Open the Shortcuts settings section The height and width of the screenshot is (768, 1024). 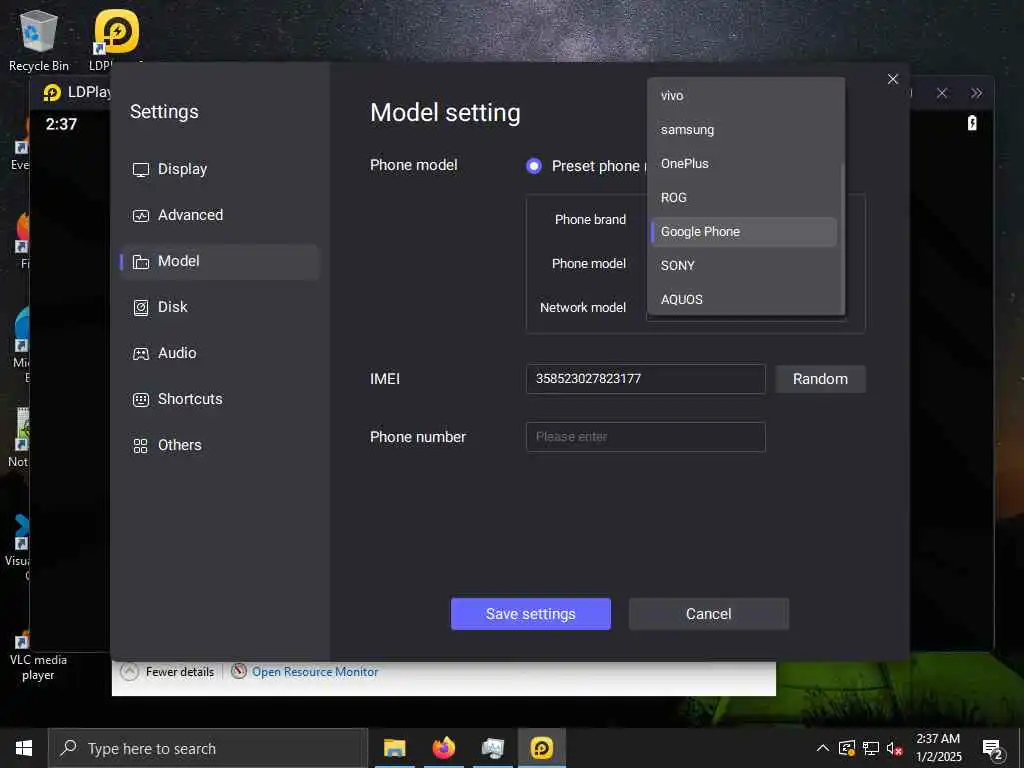219,399
